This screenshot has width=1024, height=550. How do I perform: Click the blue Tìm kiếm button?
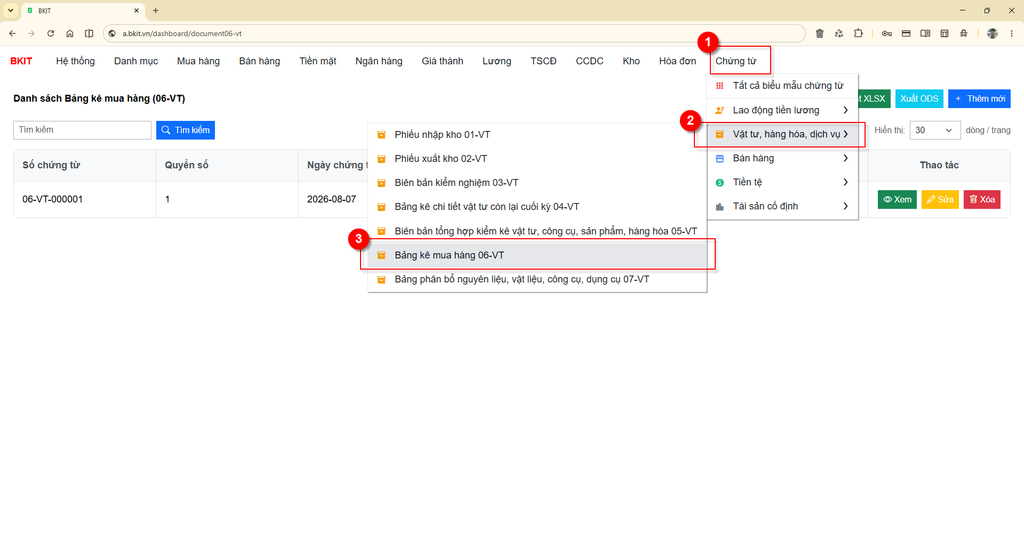click(185, 130)
